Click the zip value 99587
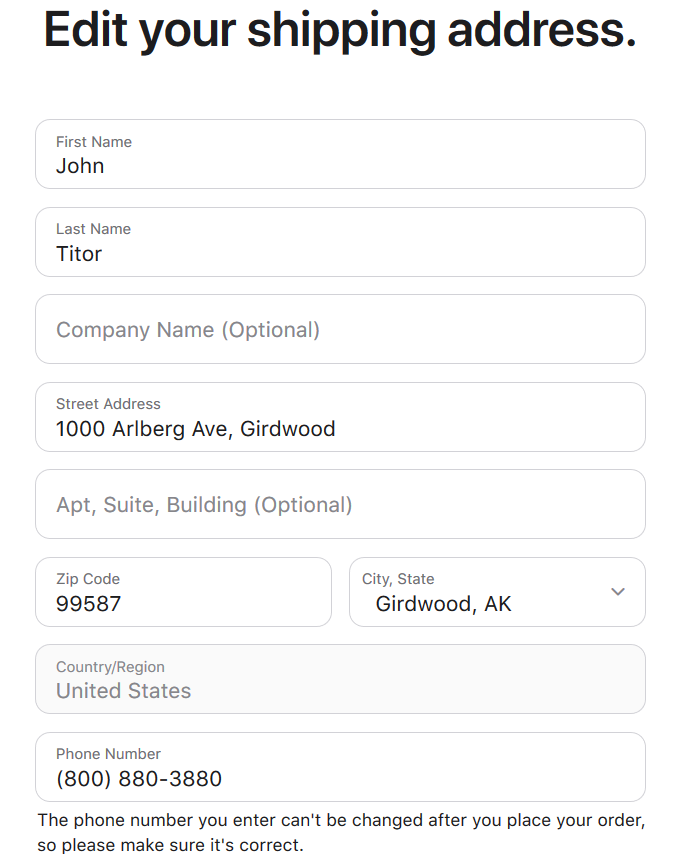Screen dimensions: 683x862 coord(88,604)
